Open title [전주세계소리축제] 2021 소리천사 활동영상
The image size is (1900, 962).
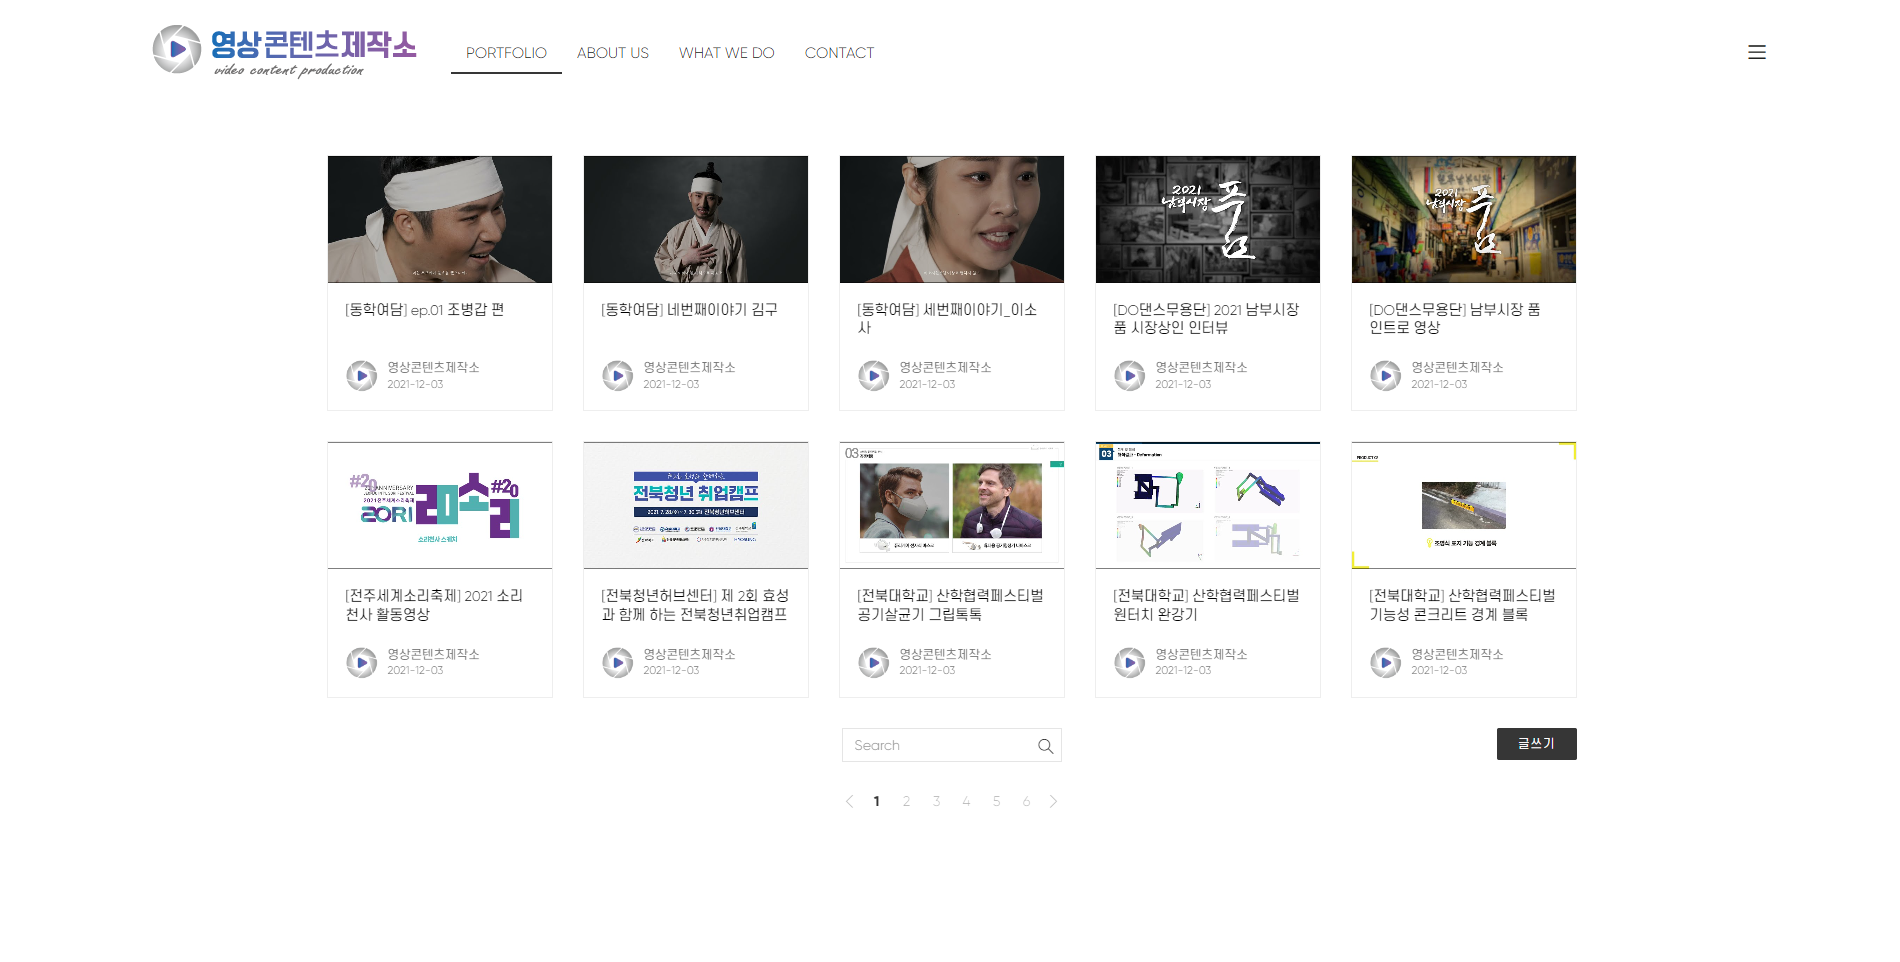coord(434,605)
